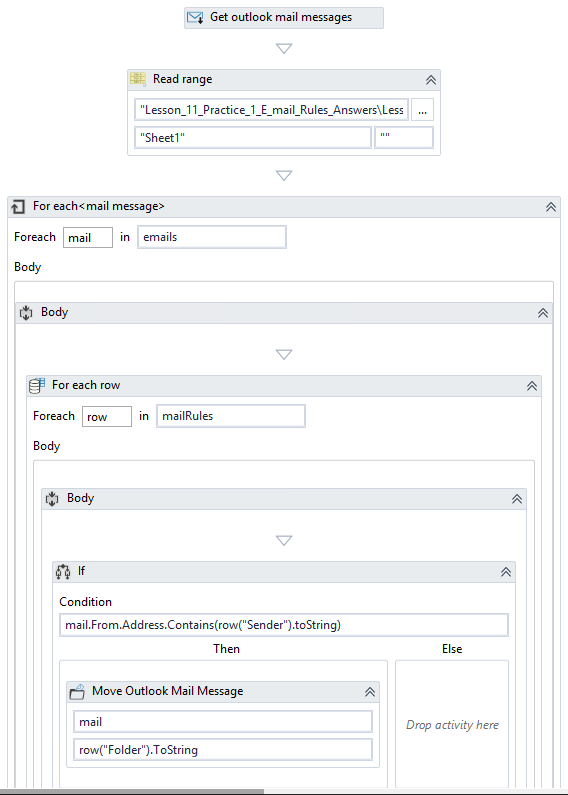Viewport: 568px width, 795px height.
Task: Collapse the Body sequence containing the If
Action: point(517,499)
